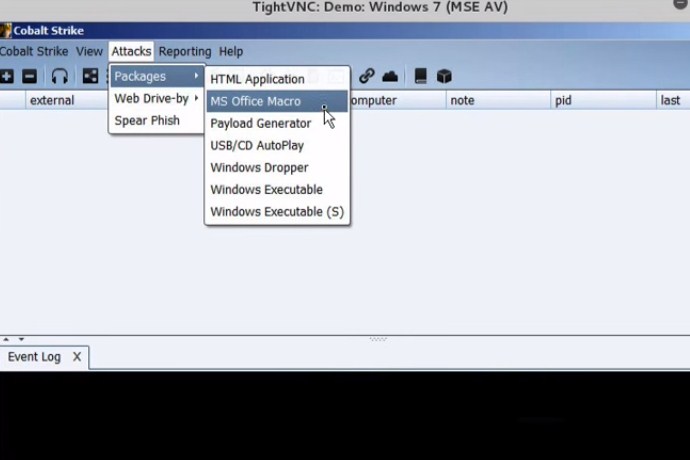The width and height of the screenshot is (690, 460).
Task: Select Payload Generator package
Action: (277, 123)
